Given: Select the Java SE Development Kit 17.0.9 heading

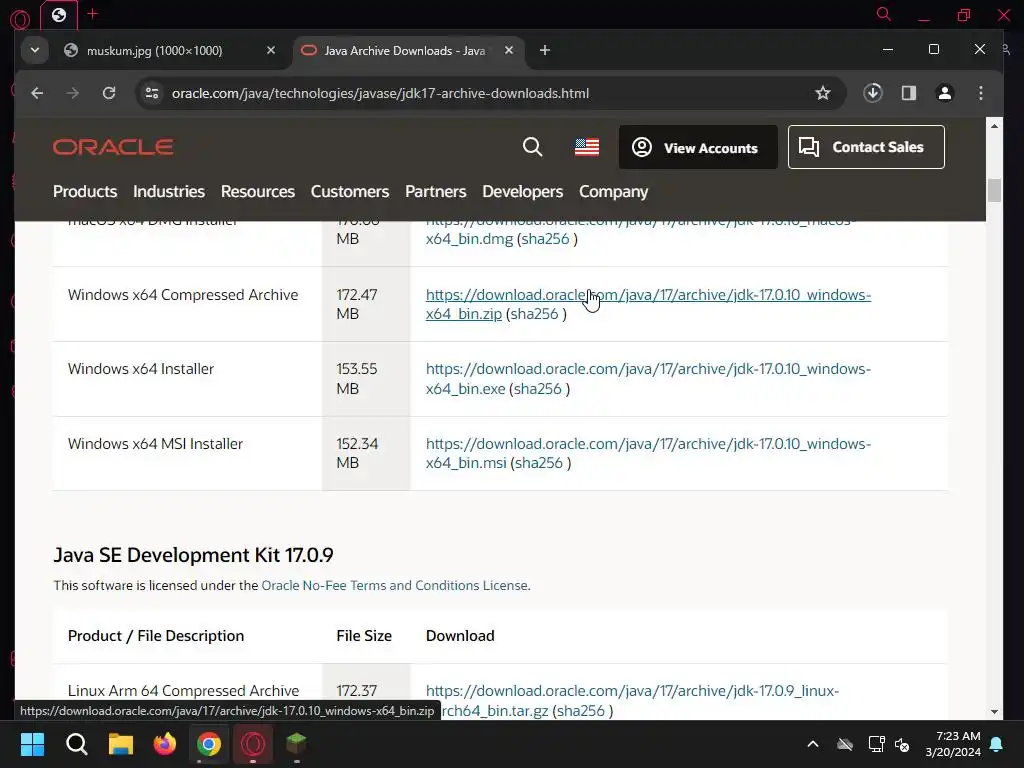Looking at the screenshot, I should [193, 555].
